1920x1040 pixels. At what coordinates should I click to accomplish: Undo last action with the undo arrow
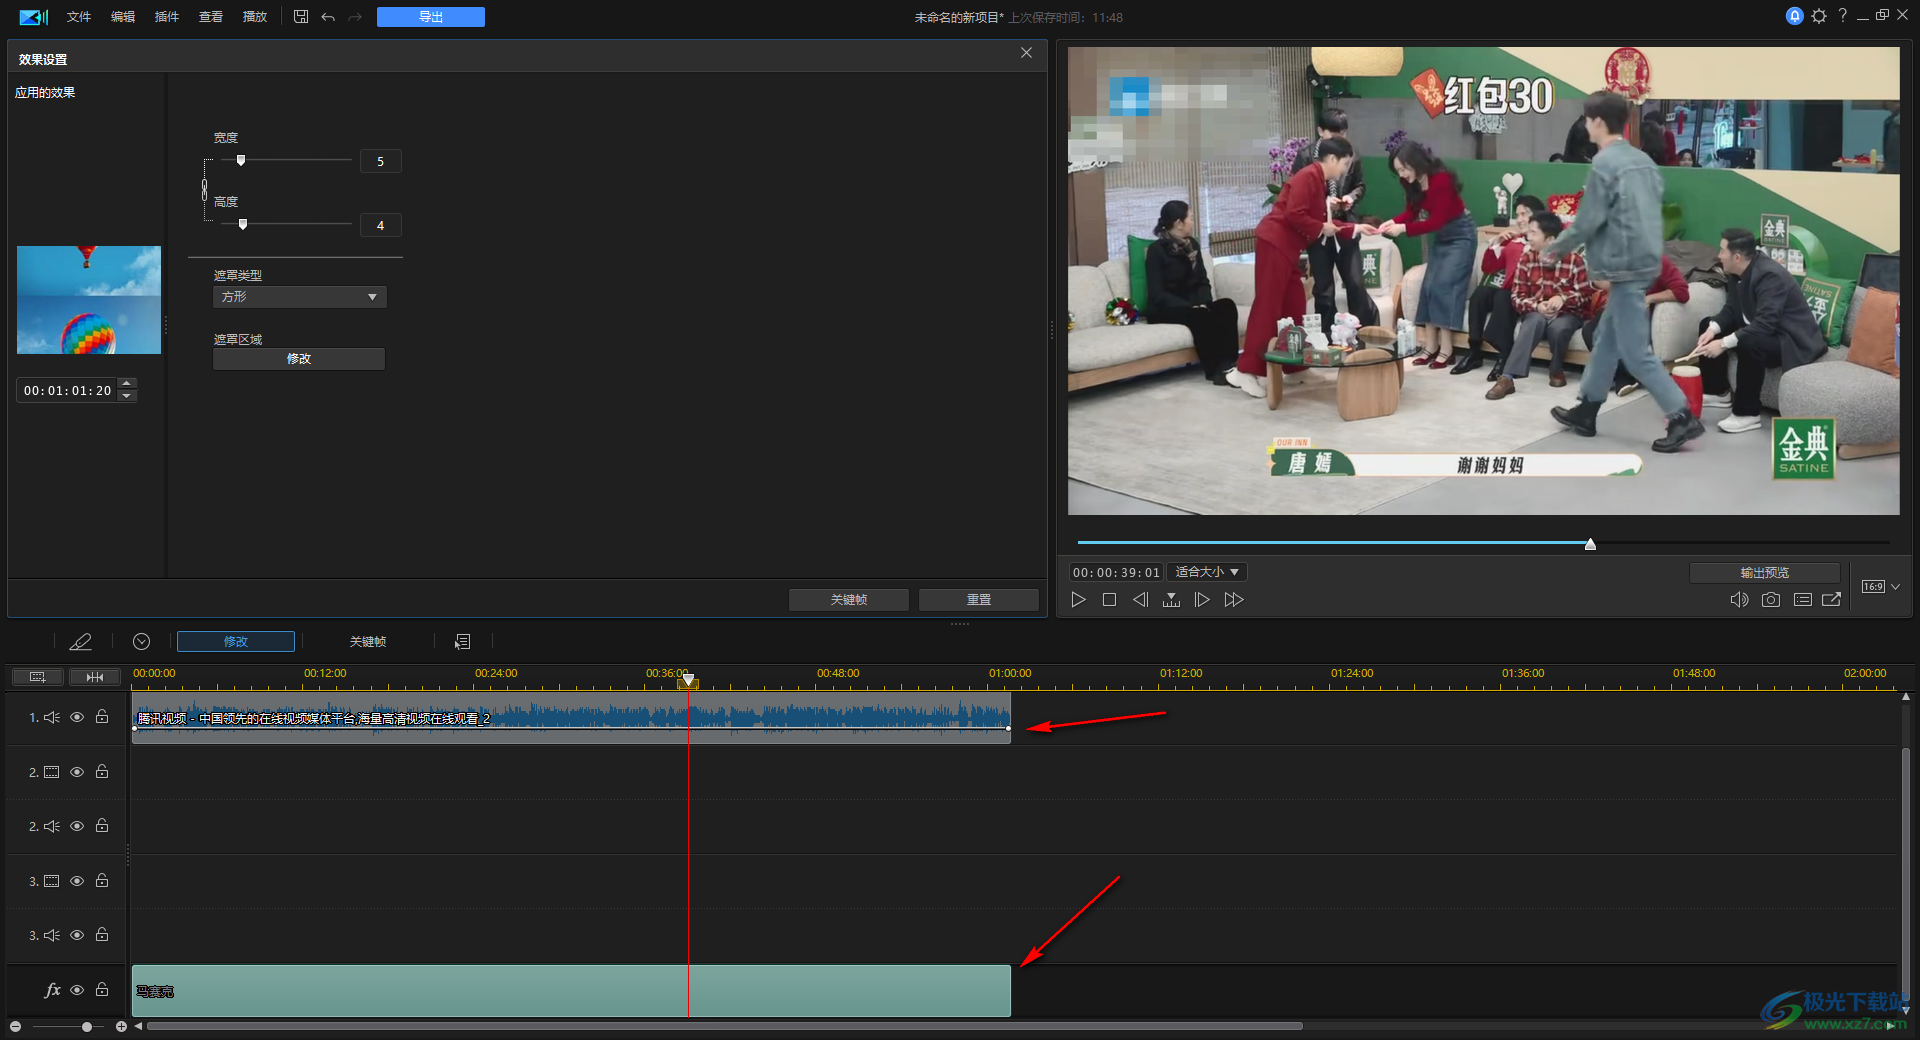(328, 17)
